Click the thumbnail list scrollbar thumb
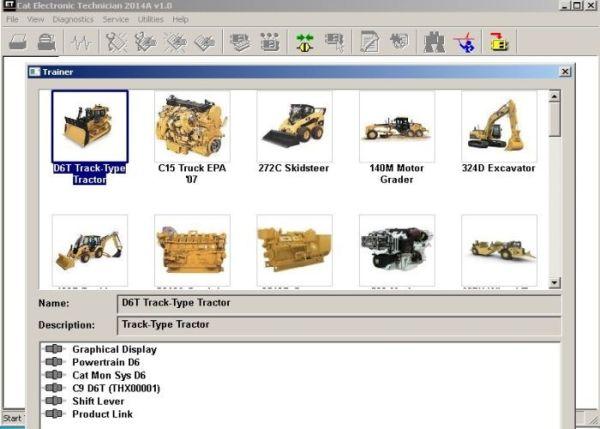600x429 pixels. 554,119
